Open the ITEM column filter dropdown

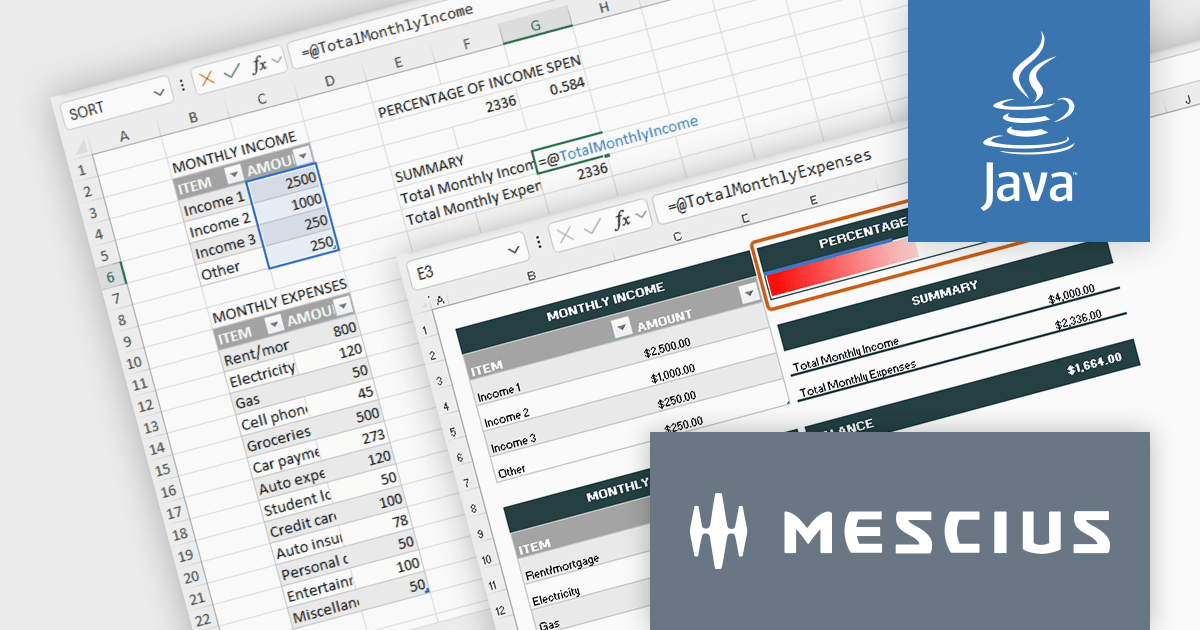(x=234, y=175)
